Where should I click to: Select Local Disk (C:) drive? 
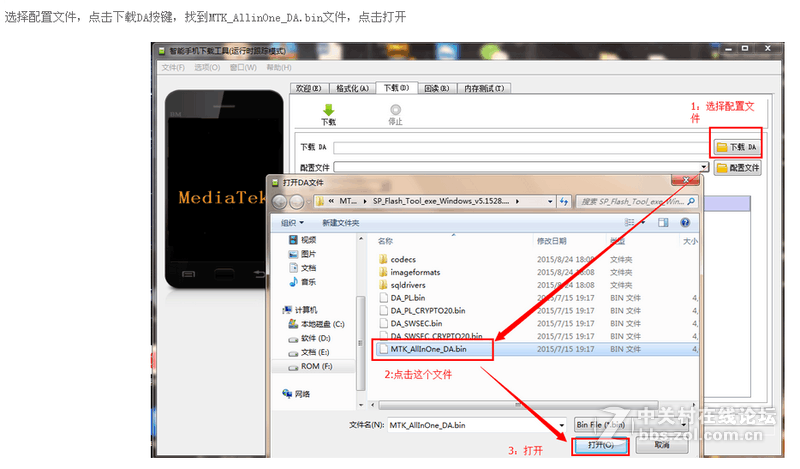click(317, 324)
